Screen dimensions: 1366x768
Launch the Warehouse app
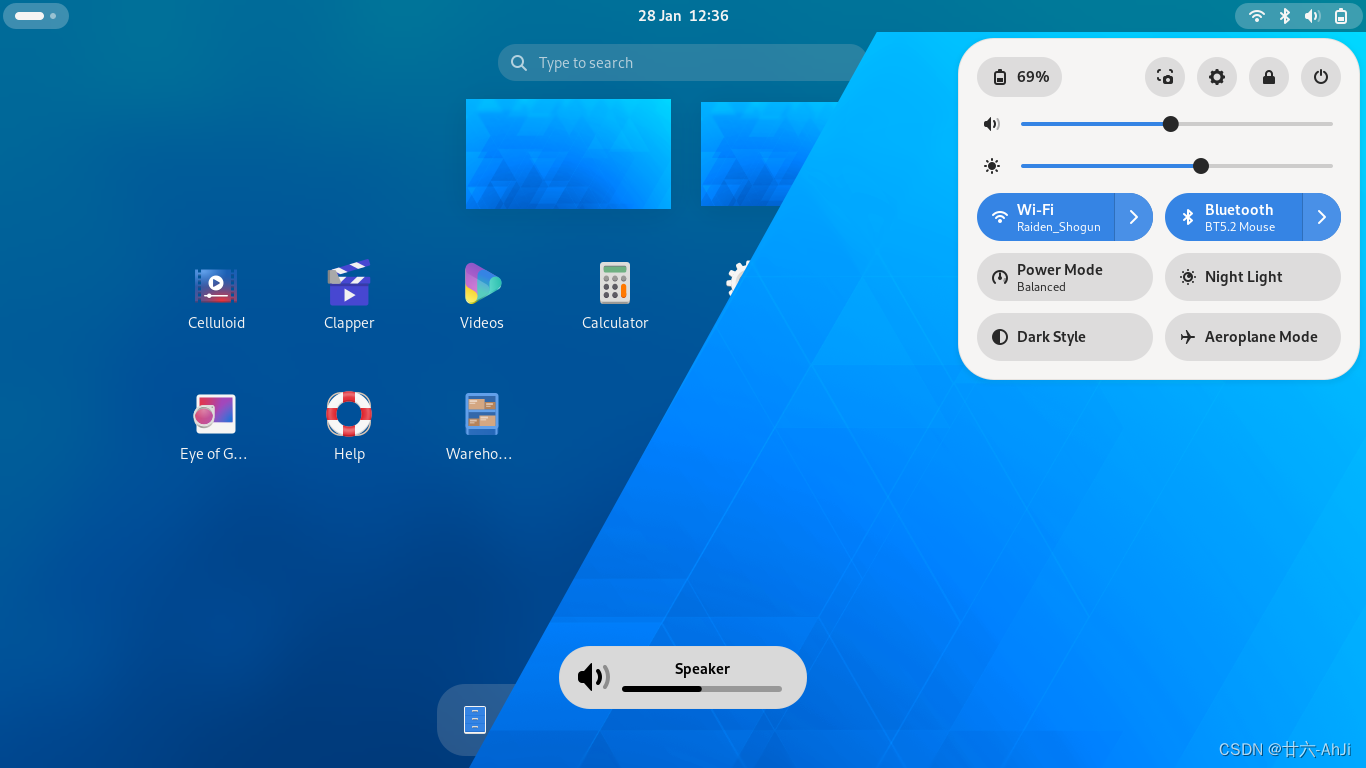(x=481, y=427)
